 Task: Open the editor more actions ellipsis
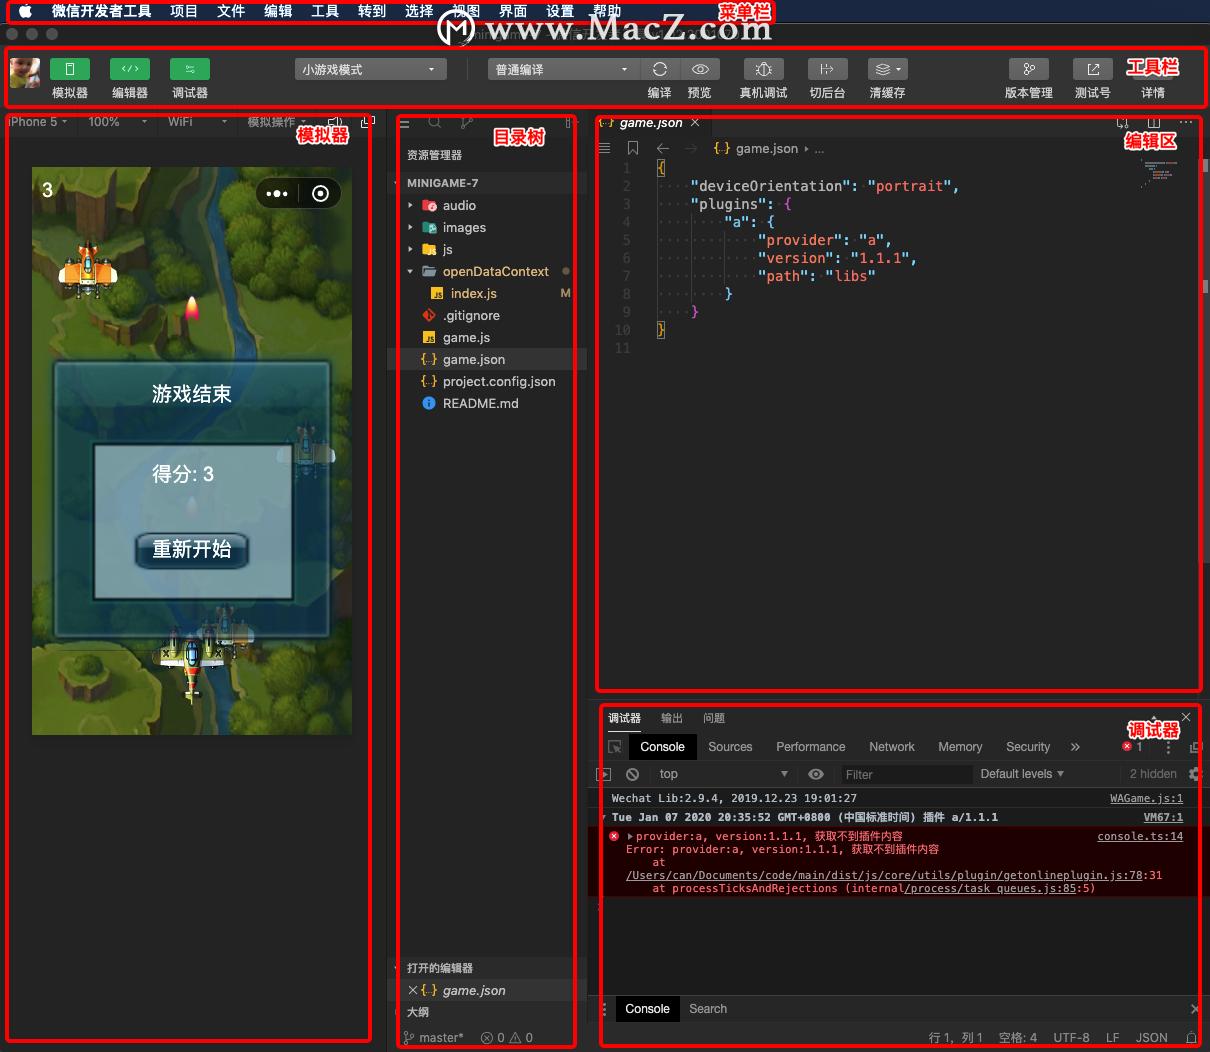click(x=1186, y=123)
